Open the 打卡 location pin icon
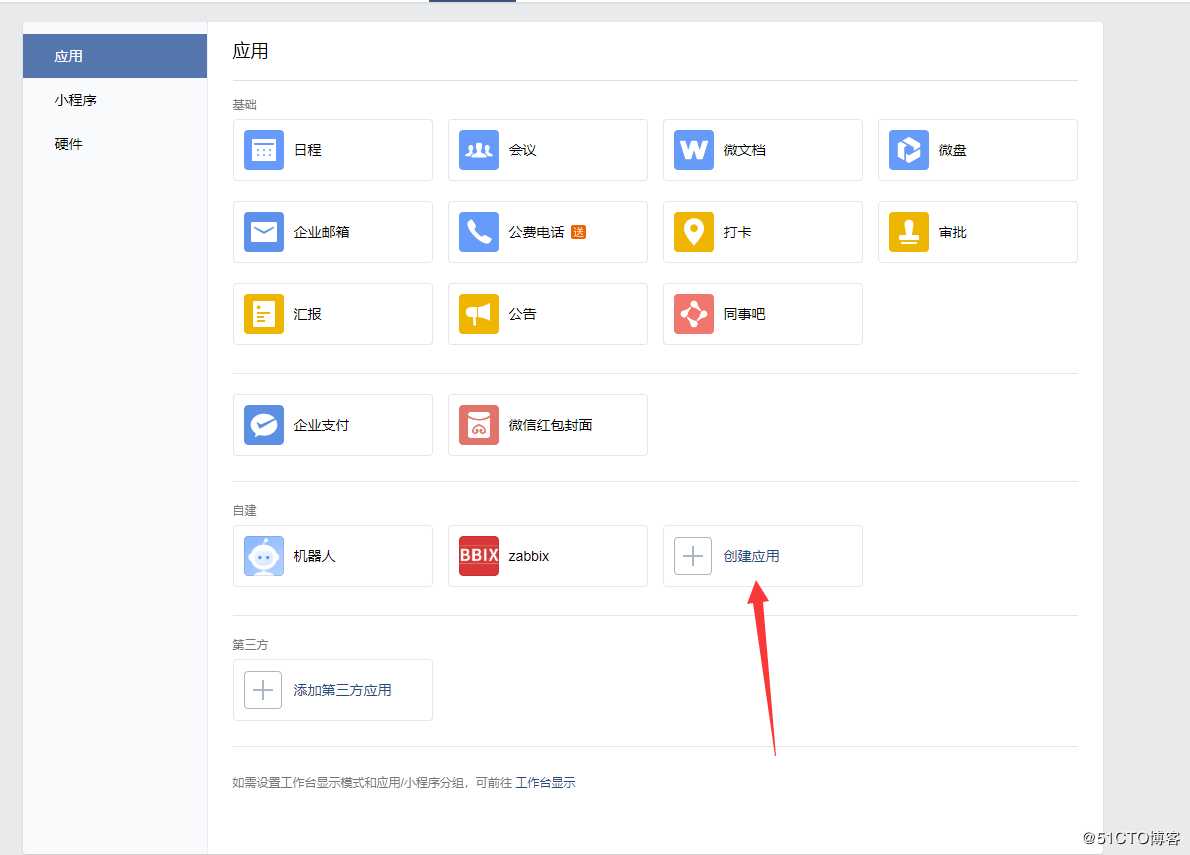1190x855 pixels. pos(693,231)
